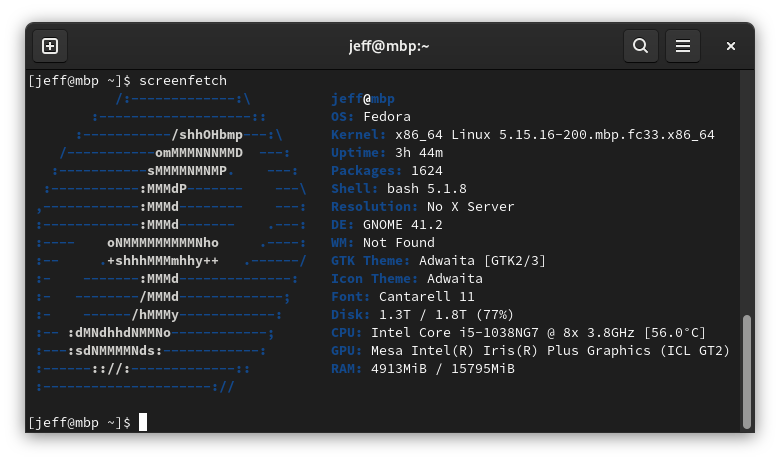The width and height of the screenshot is (780, 461).
Task: Click the shell value bash 5.1.8
Action: click(427, 189)
